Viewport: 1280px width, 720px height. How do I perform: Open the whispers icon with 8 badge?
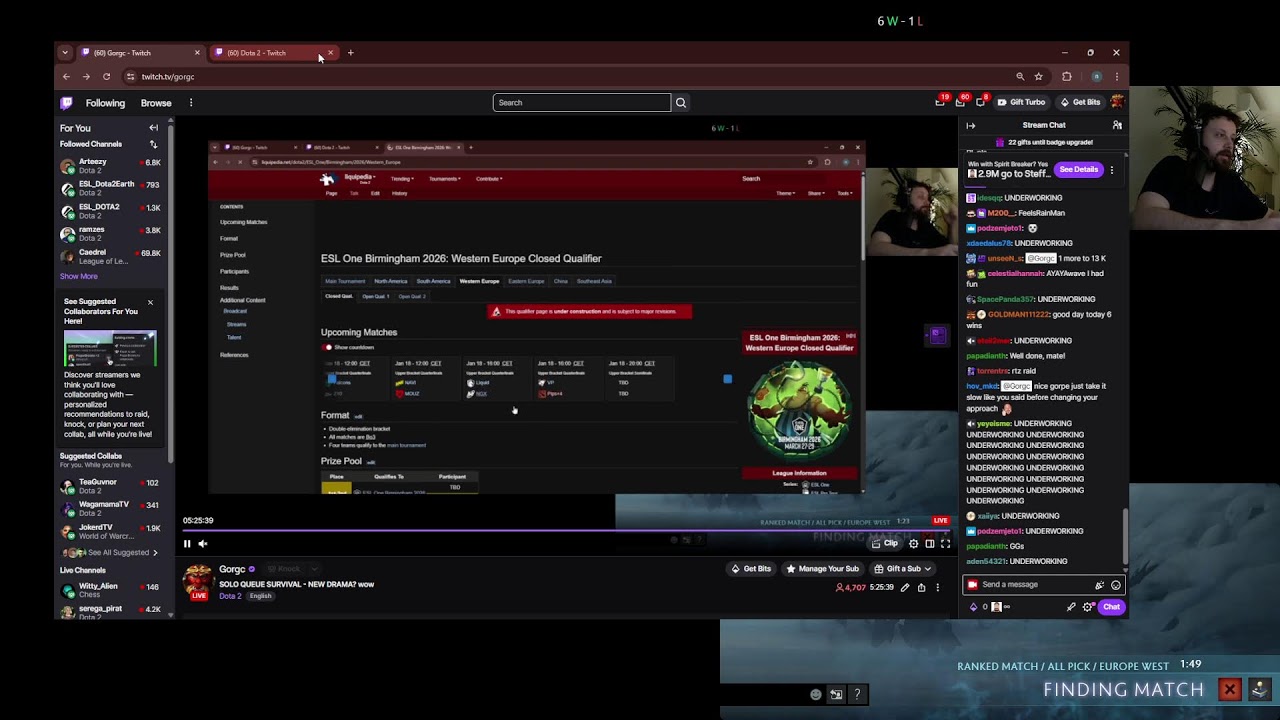(x=981, y=102)
